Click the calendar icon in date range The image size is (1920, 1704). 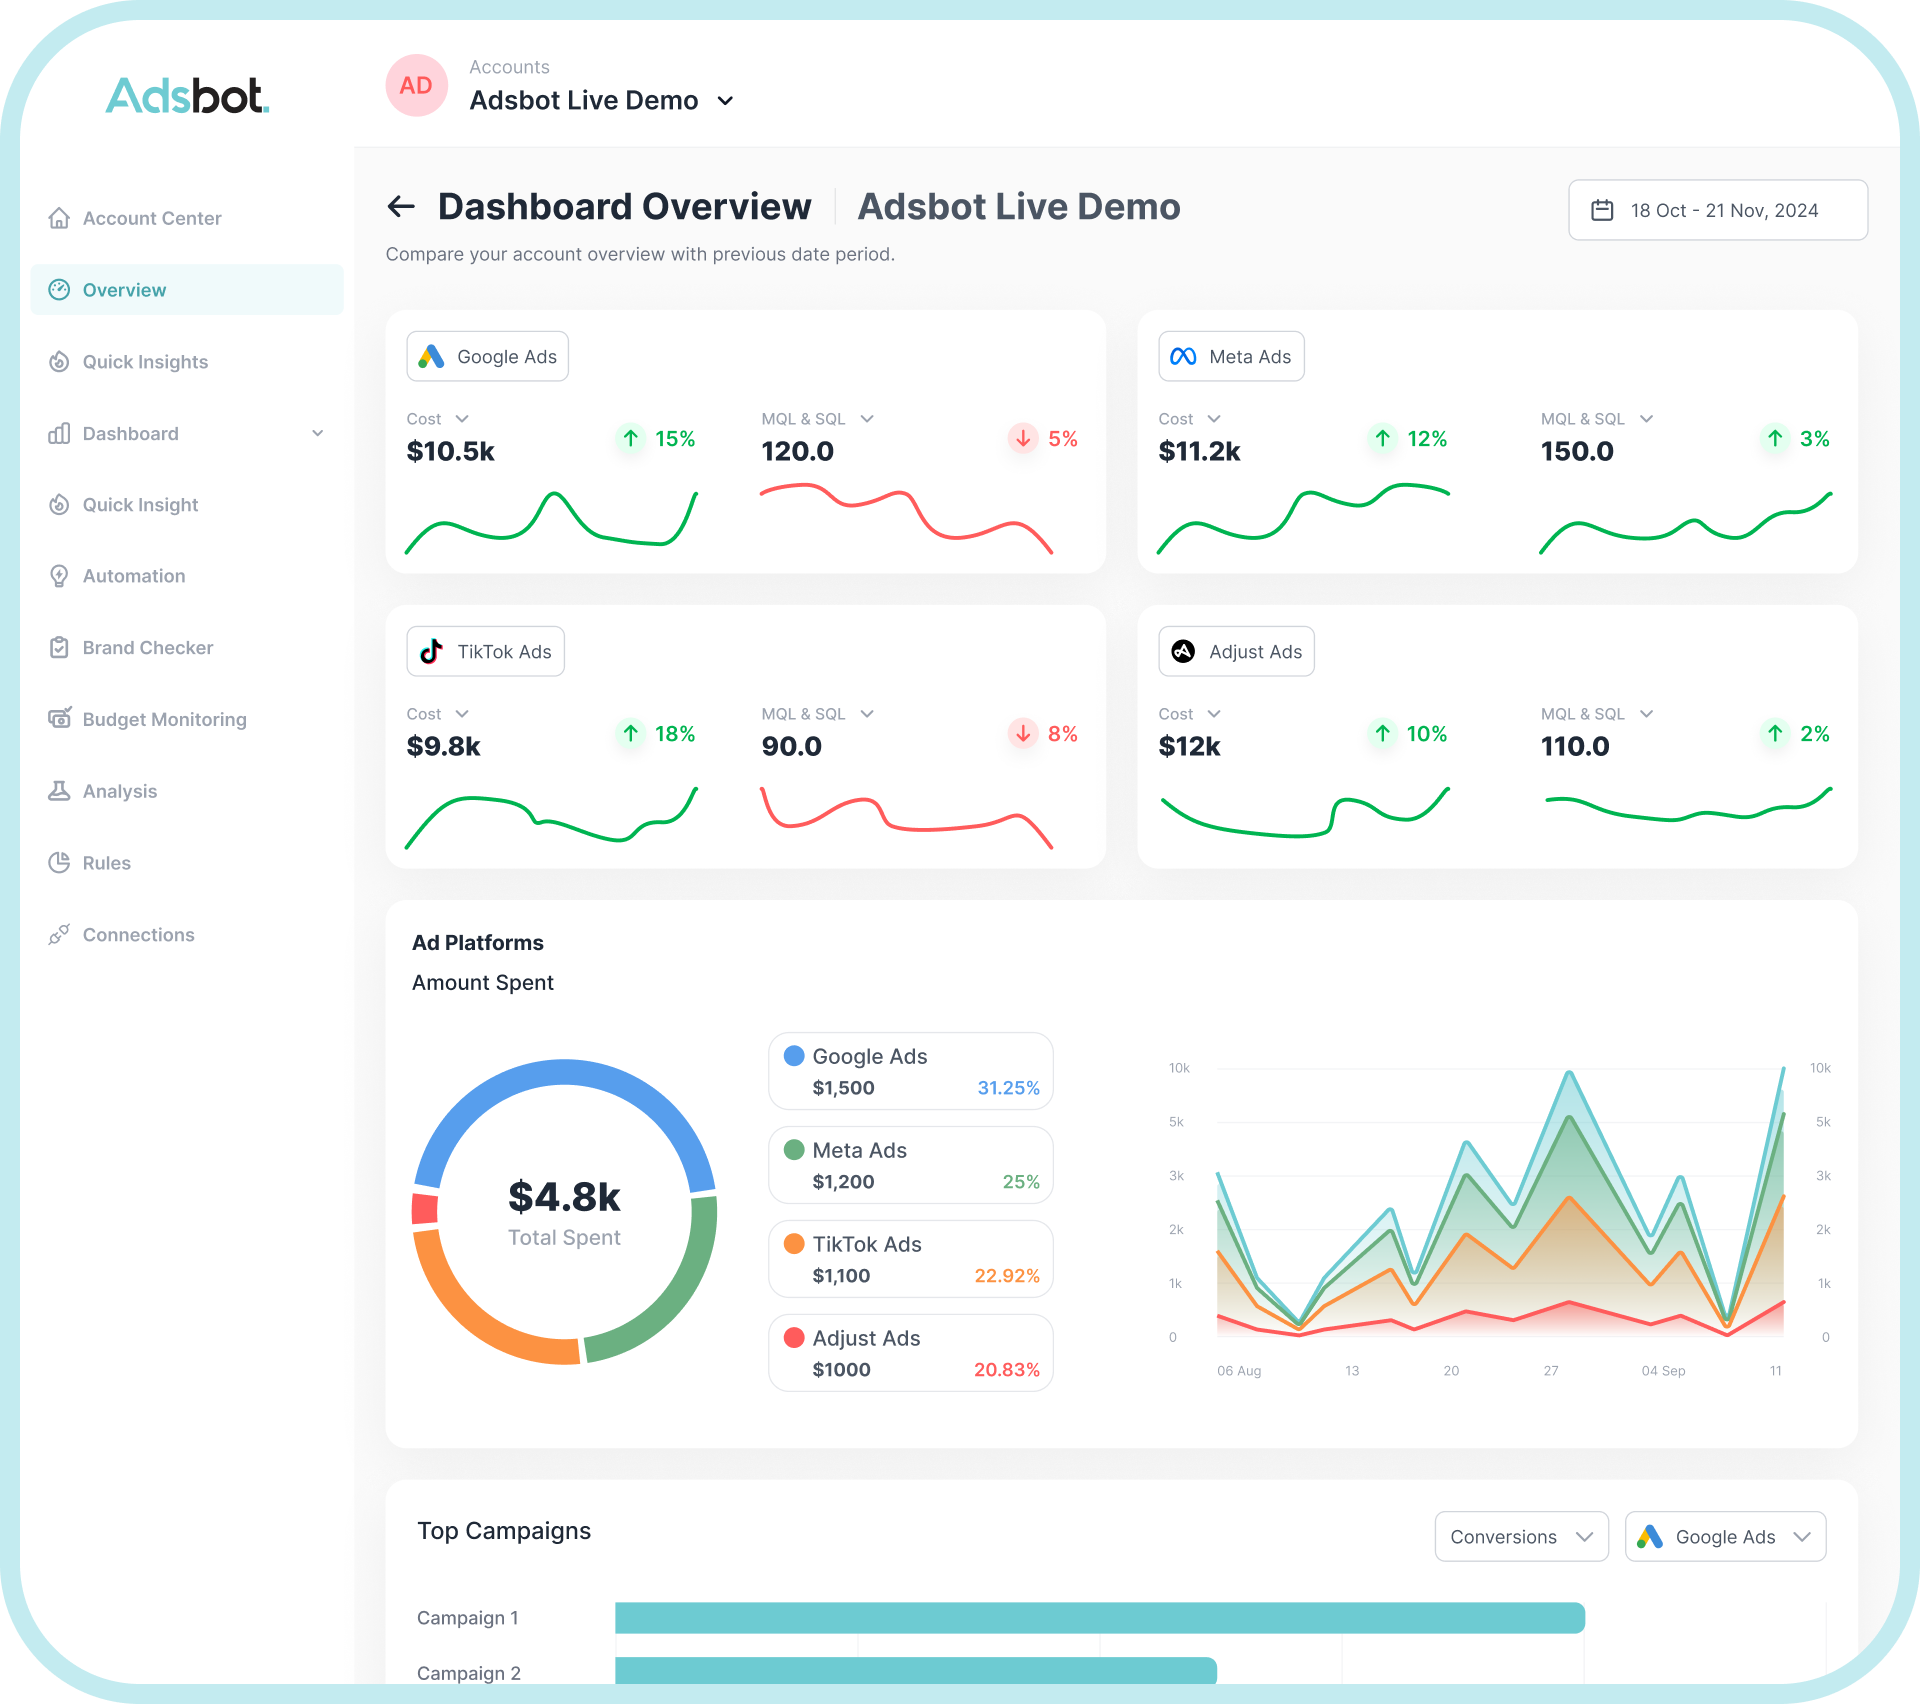1602,210
